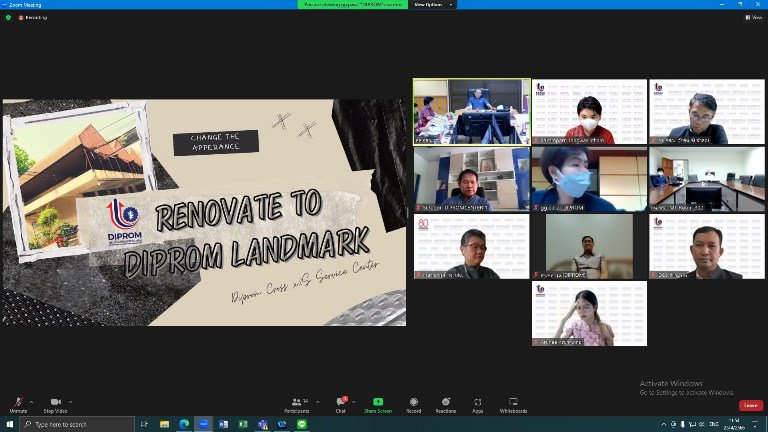Open Microsoft Edge from taskbar

(x=184, y=424)
